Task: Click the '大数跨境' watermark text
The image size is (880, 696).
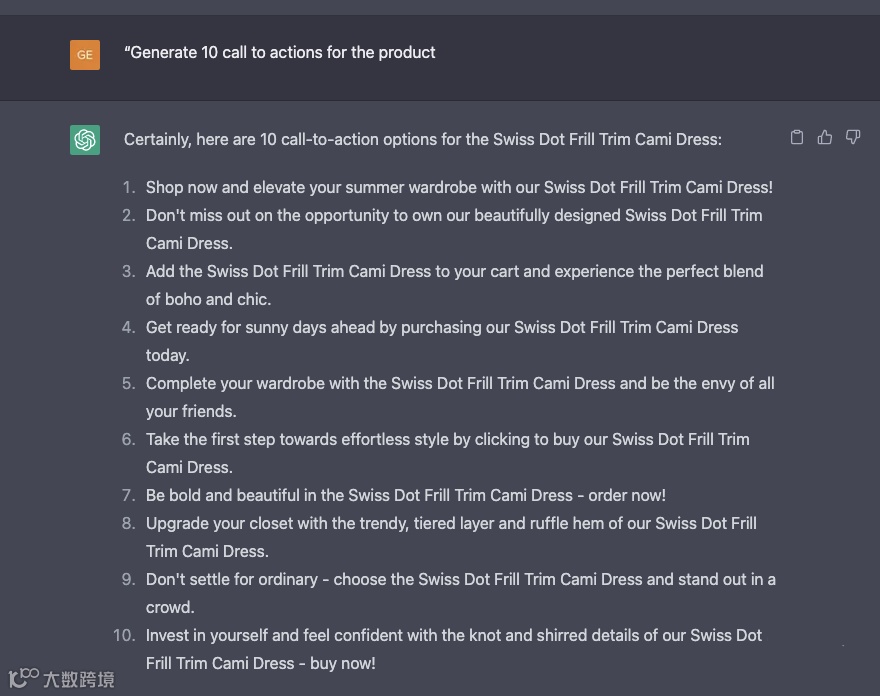Action: pyautogui.click(x=79, y=680)
